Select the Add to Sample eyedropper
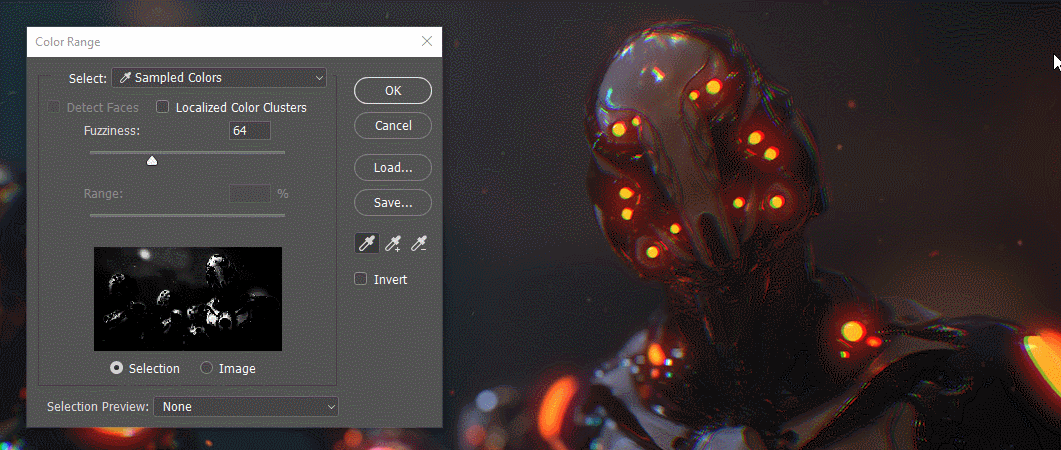The height and width of the screenshot is (450, 1061). click(393, 244)
